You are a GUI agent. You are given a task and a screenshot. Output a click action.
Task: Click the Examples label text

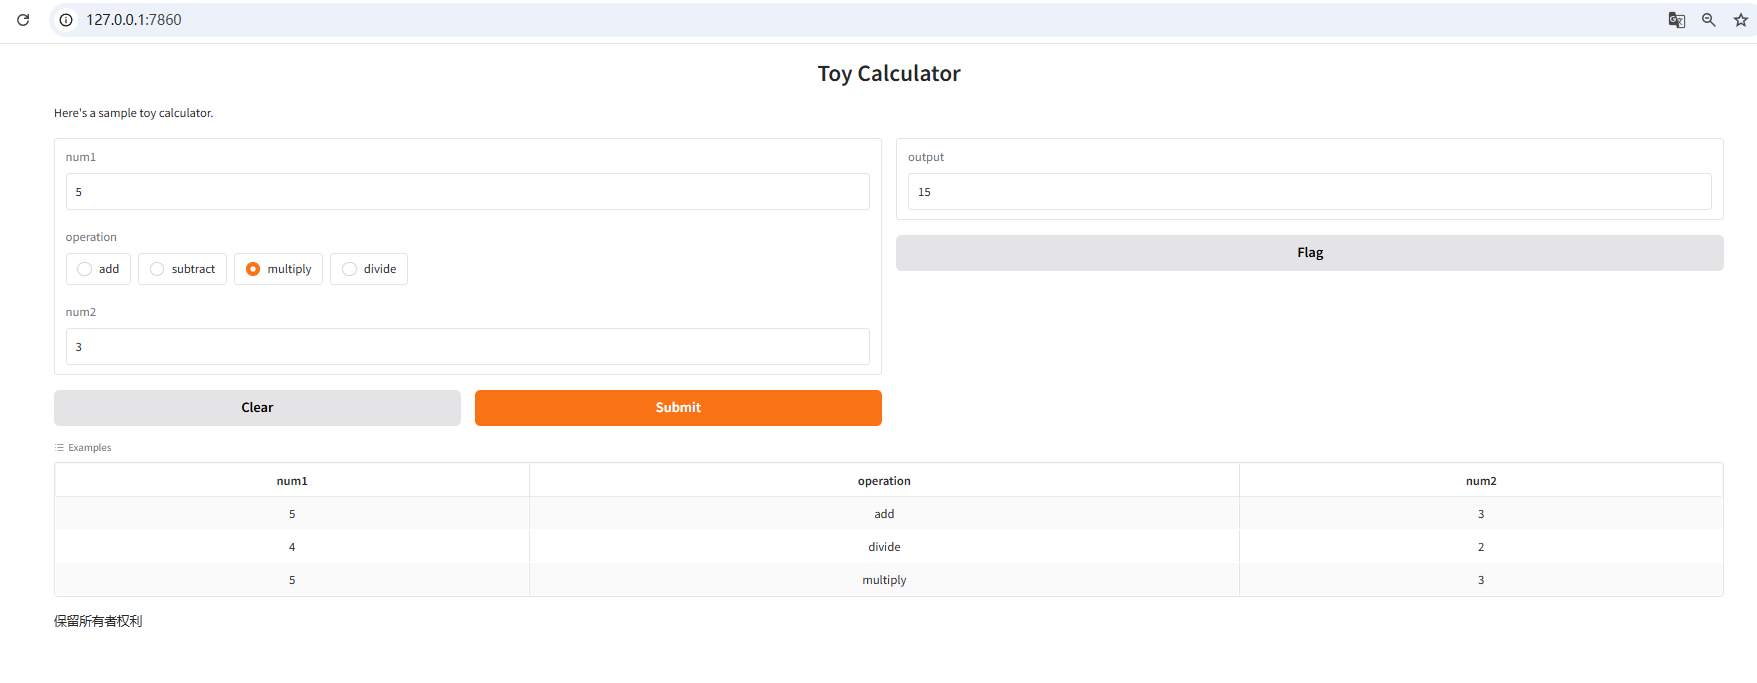point(90,448)
